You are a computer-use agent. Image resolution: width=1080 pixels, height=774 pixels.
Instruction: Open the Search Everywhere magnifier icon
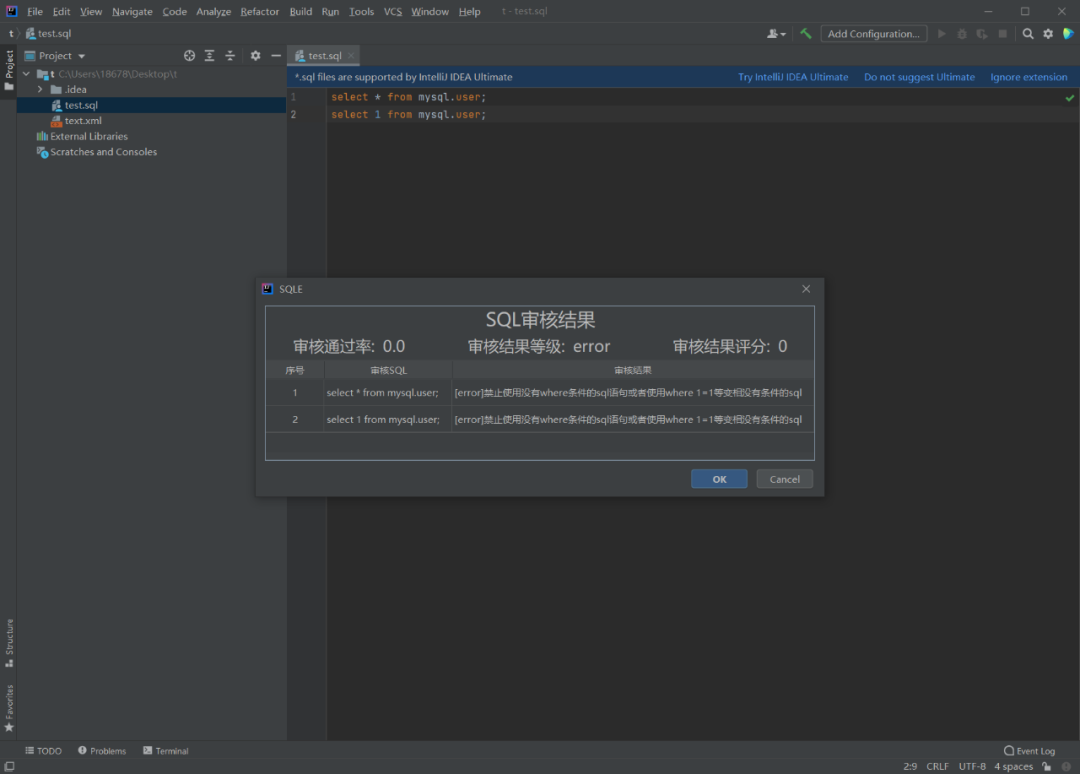click(1027, 33)
